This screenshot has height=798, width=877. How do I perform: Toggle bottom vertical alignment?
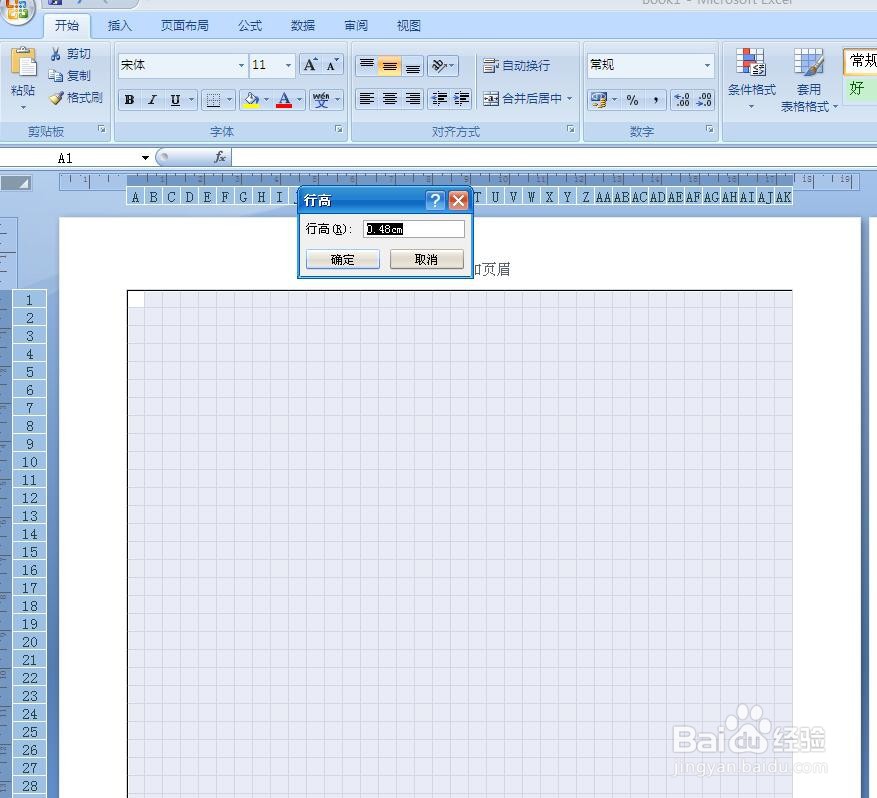413,65
